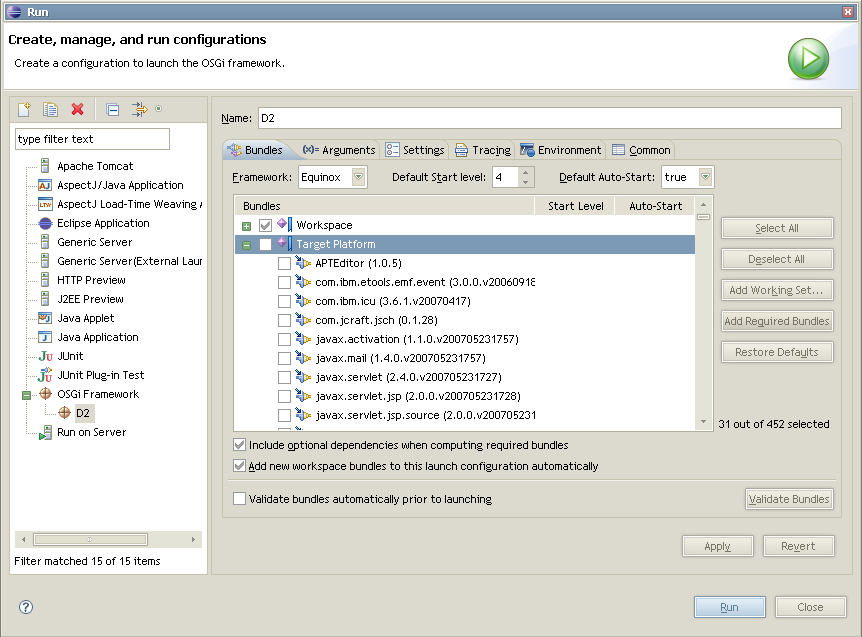The height and width of the screenshot is (637, 862).
Task: Open the Tracing tab
Action: click(483, 149)
